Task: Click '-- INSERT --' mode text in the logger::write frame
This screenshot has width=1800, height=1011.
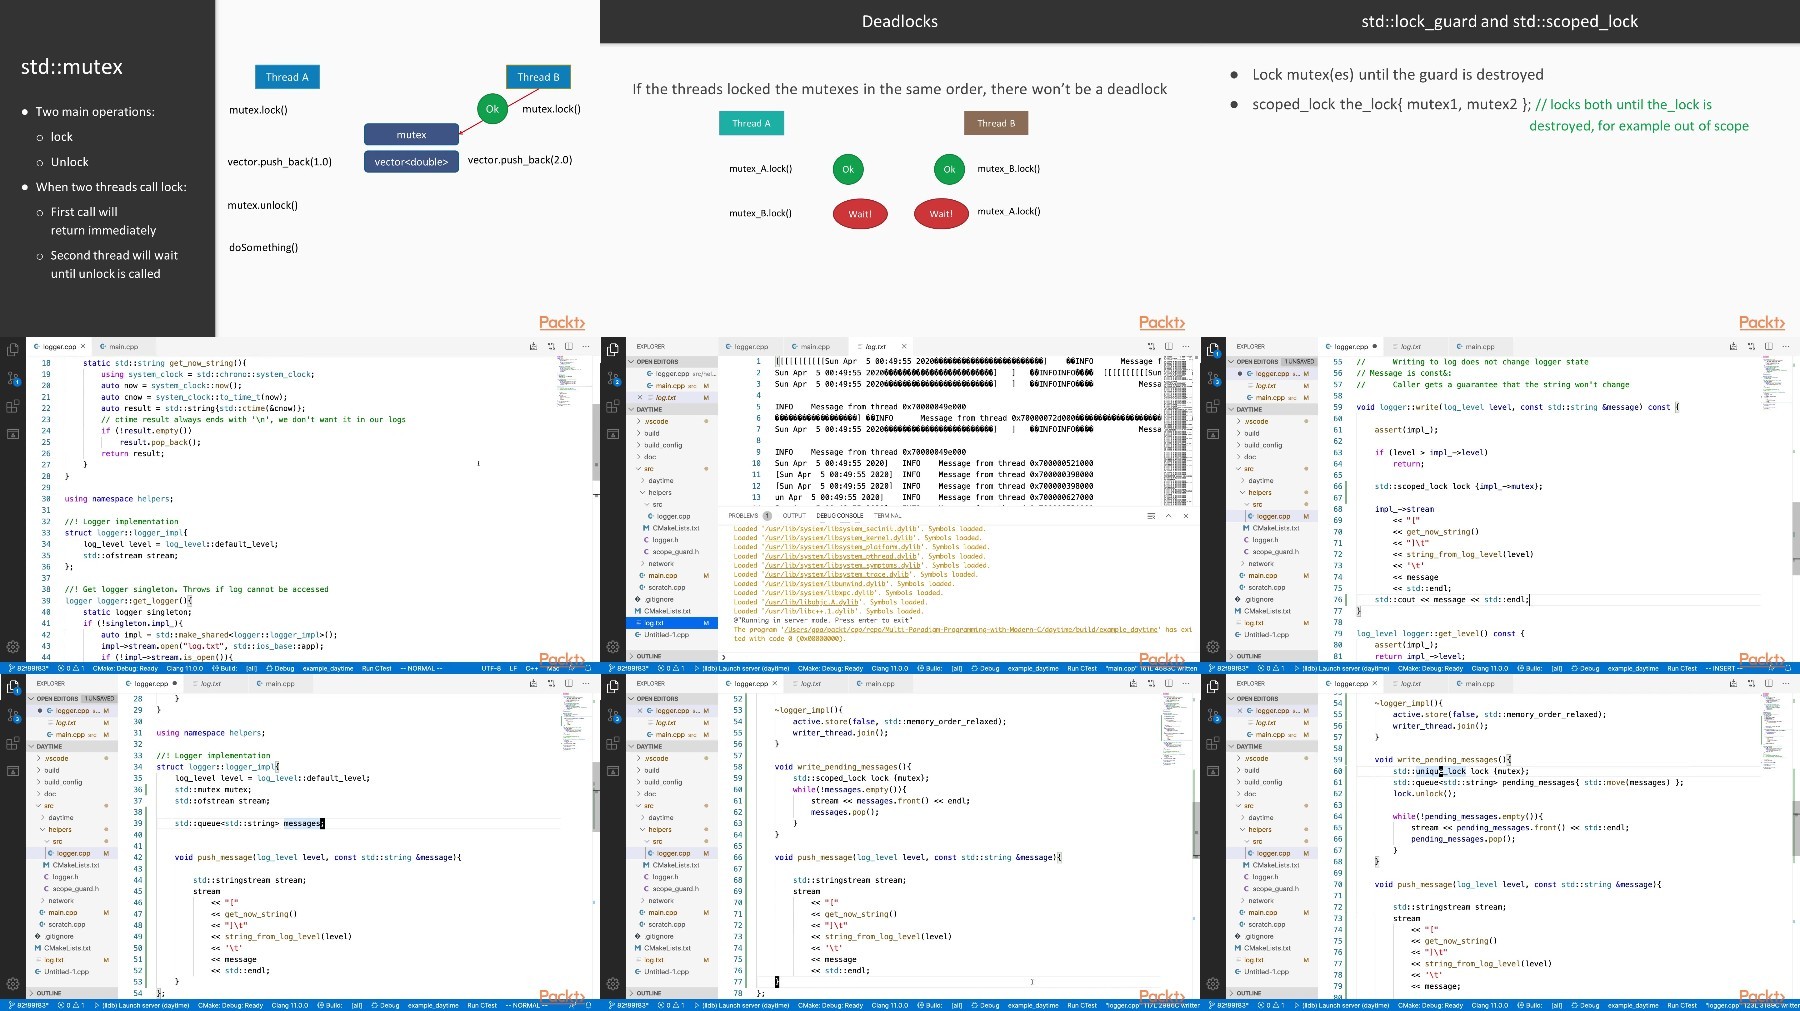Action: 1723,668
